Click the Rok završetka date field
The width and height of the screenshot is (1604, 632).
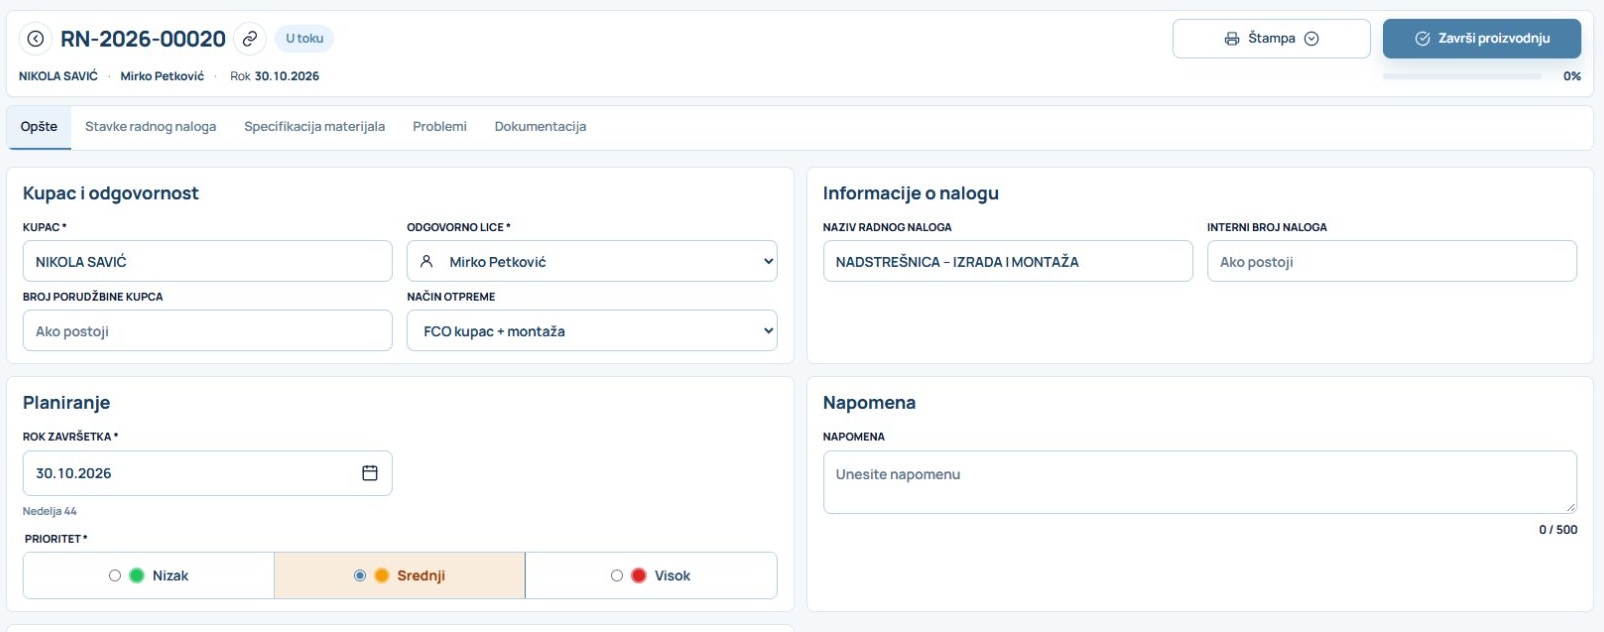[208, 473]
